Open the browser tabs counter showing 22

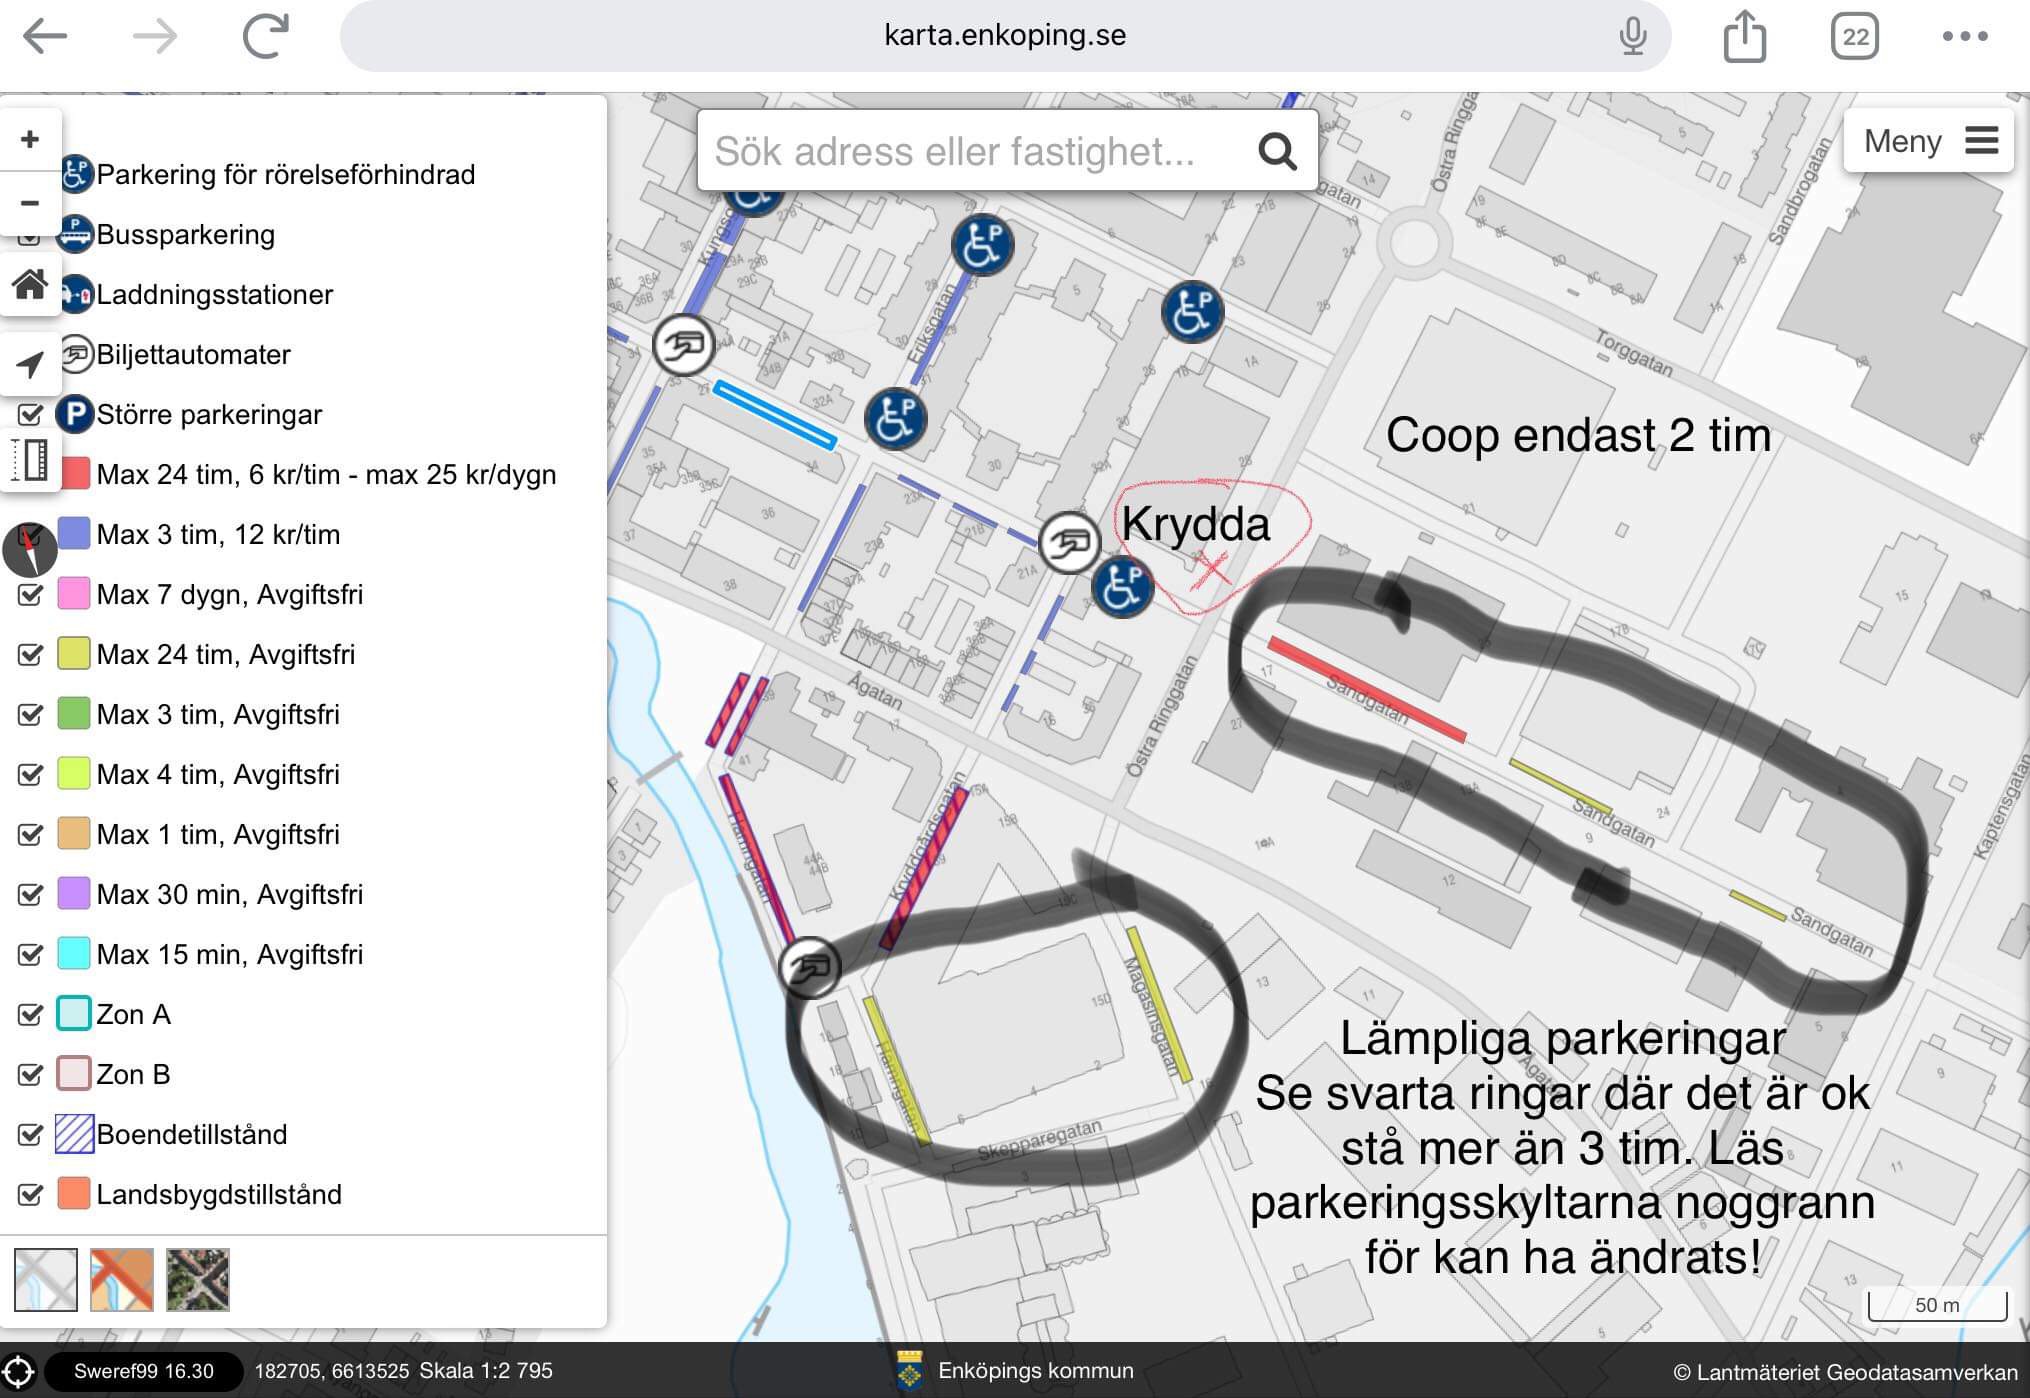pyautogui.click(x=1855, y=36)
